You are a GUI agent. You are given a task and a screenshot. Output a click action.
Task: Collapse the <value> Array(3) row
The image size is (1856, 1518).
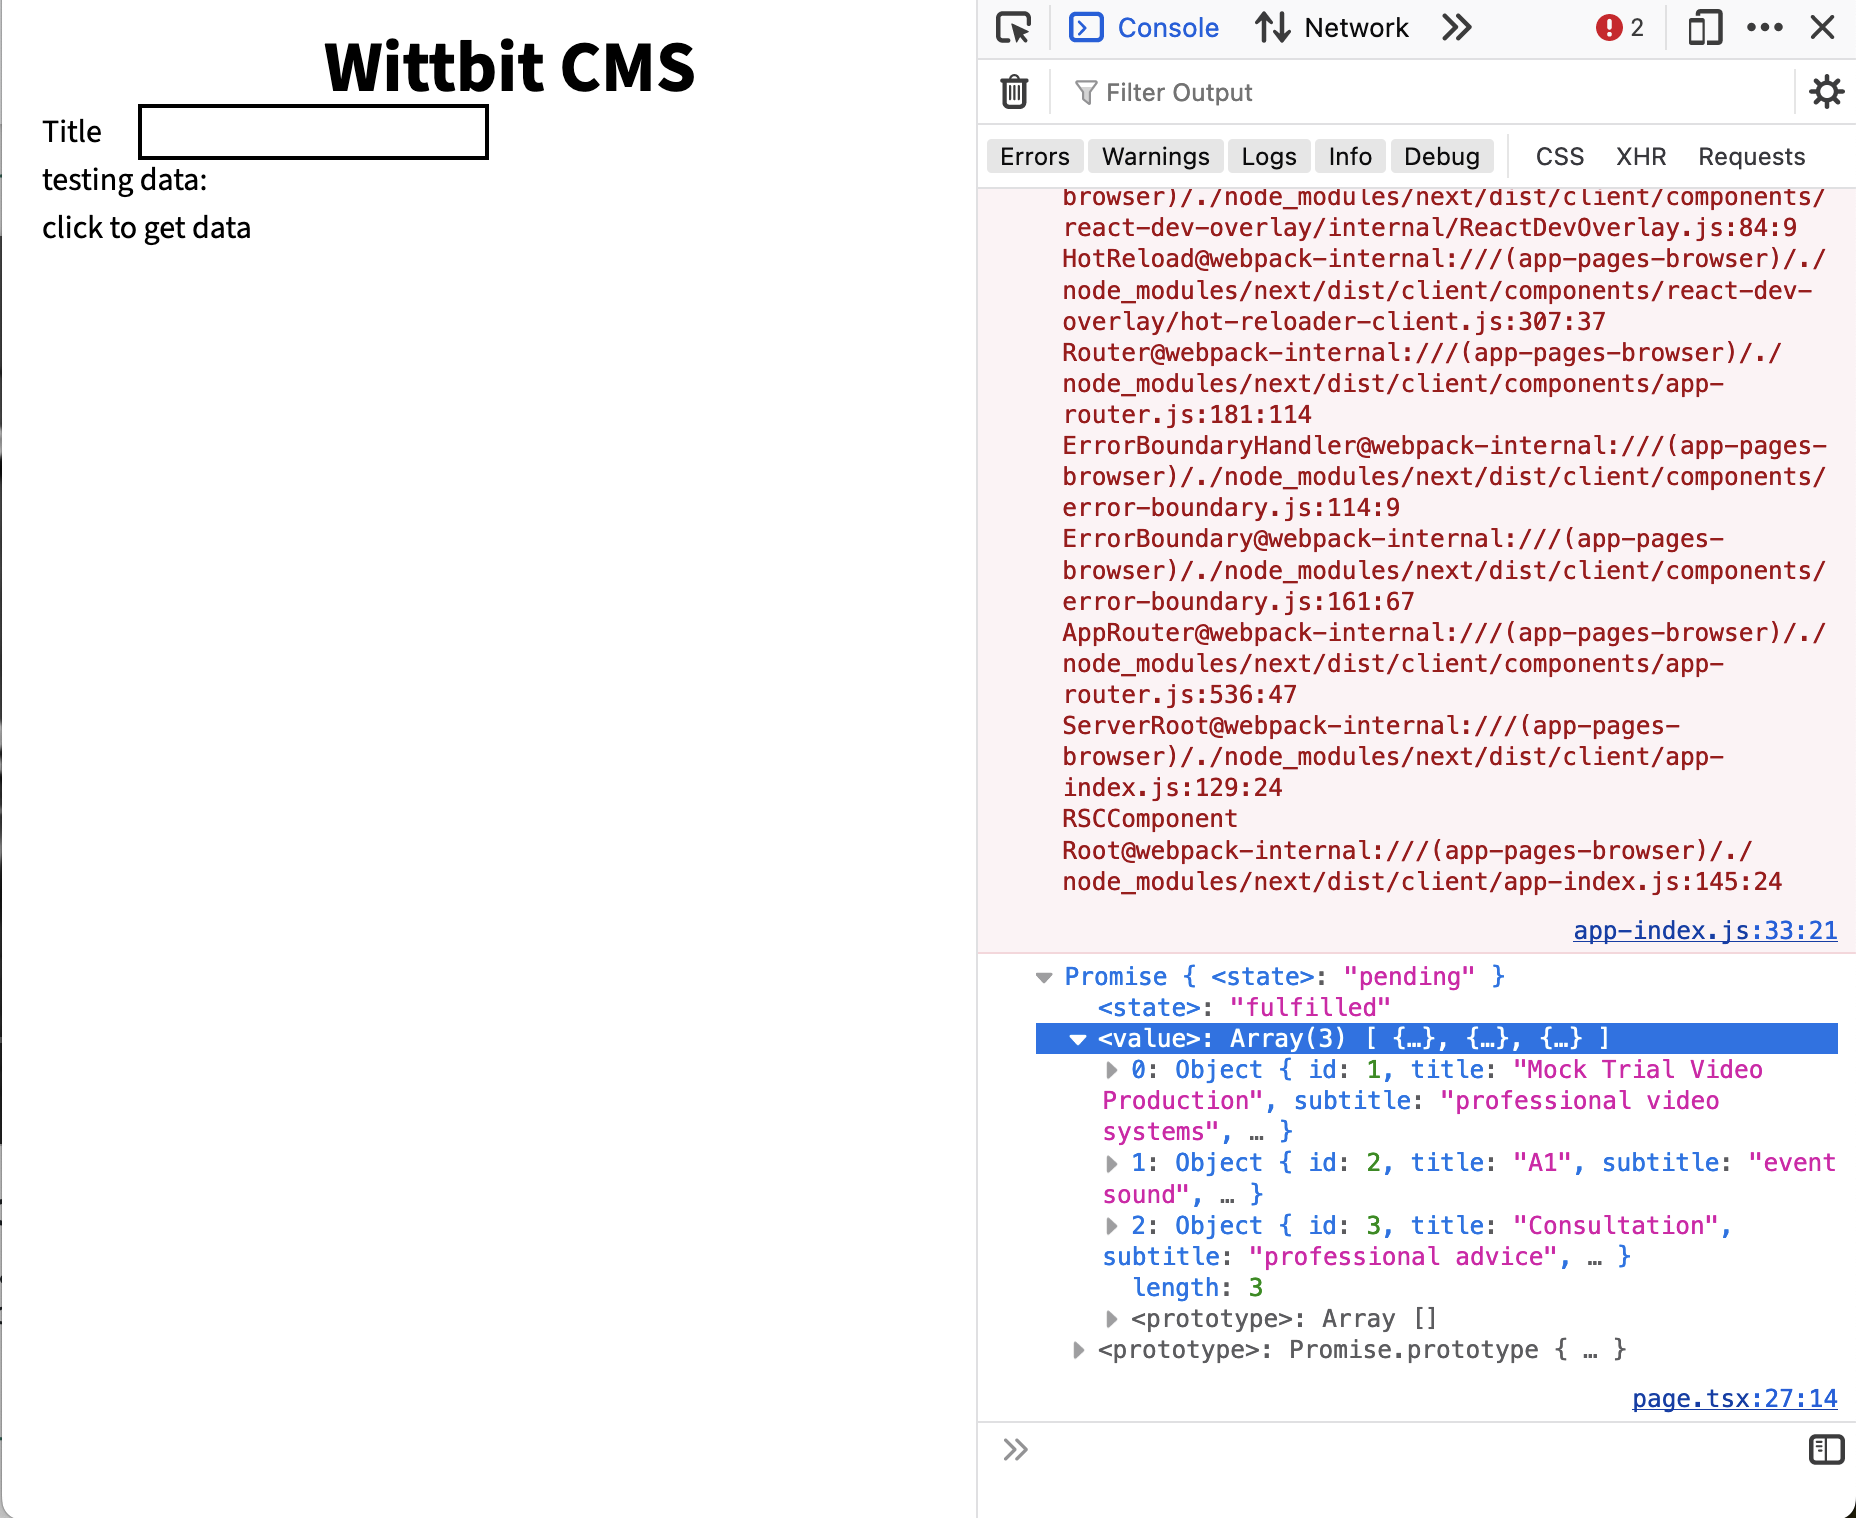pos(1077,1039)
